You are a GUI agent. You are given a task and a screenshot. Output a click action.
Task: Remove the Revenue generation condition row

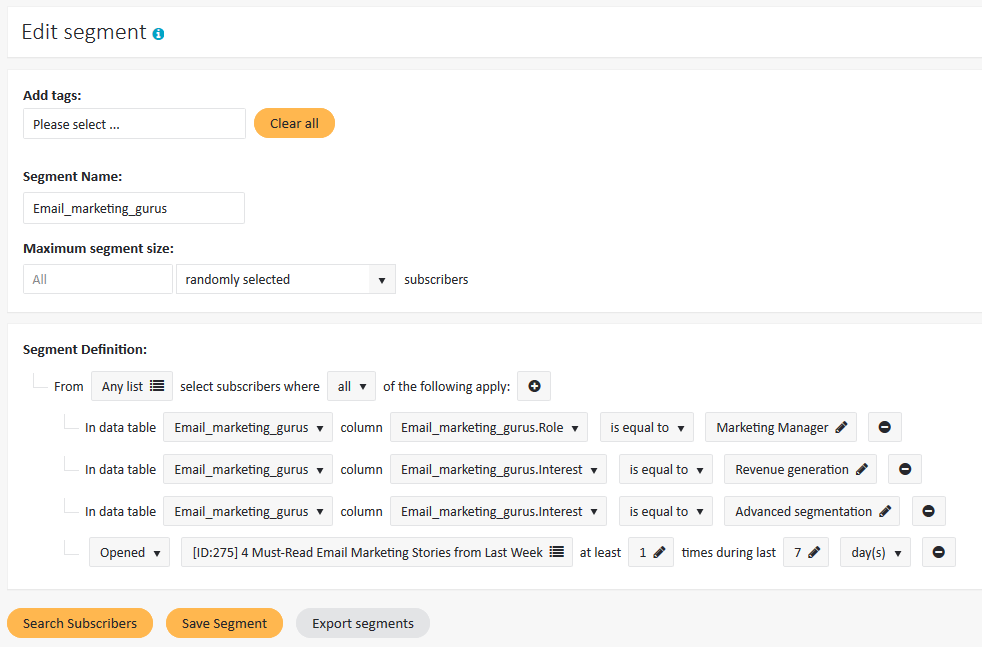[x=904, y=469]
